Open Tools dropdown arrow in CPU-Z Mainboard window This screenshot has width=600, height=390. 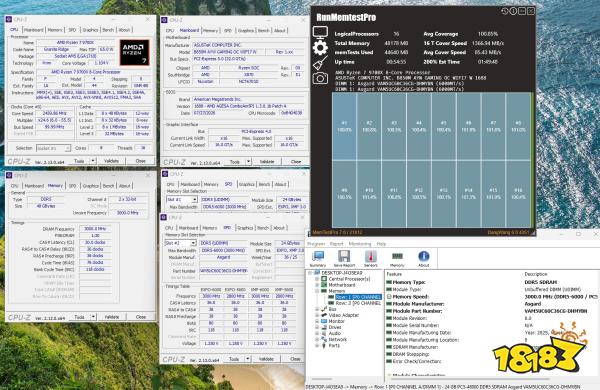(248, 162)
